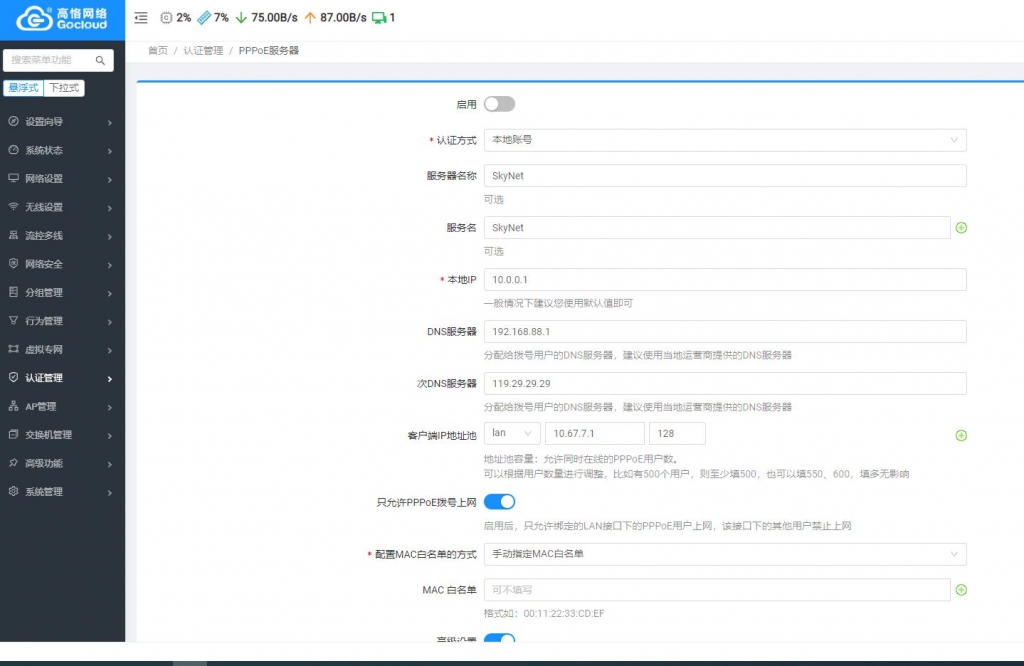This screenshot has height=666, width=1024.
Task: Go to 首页 breadcrumb link
Action: click(x=157, y=50)
